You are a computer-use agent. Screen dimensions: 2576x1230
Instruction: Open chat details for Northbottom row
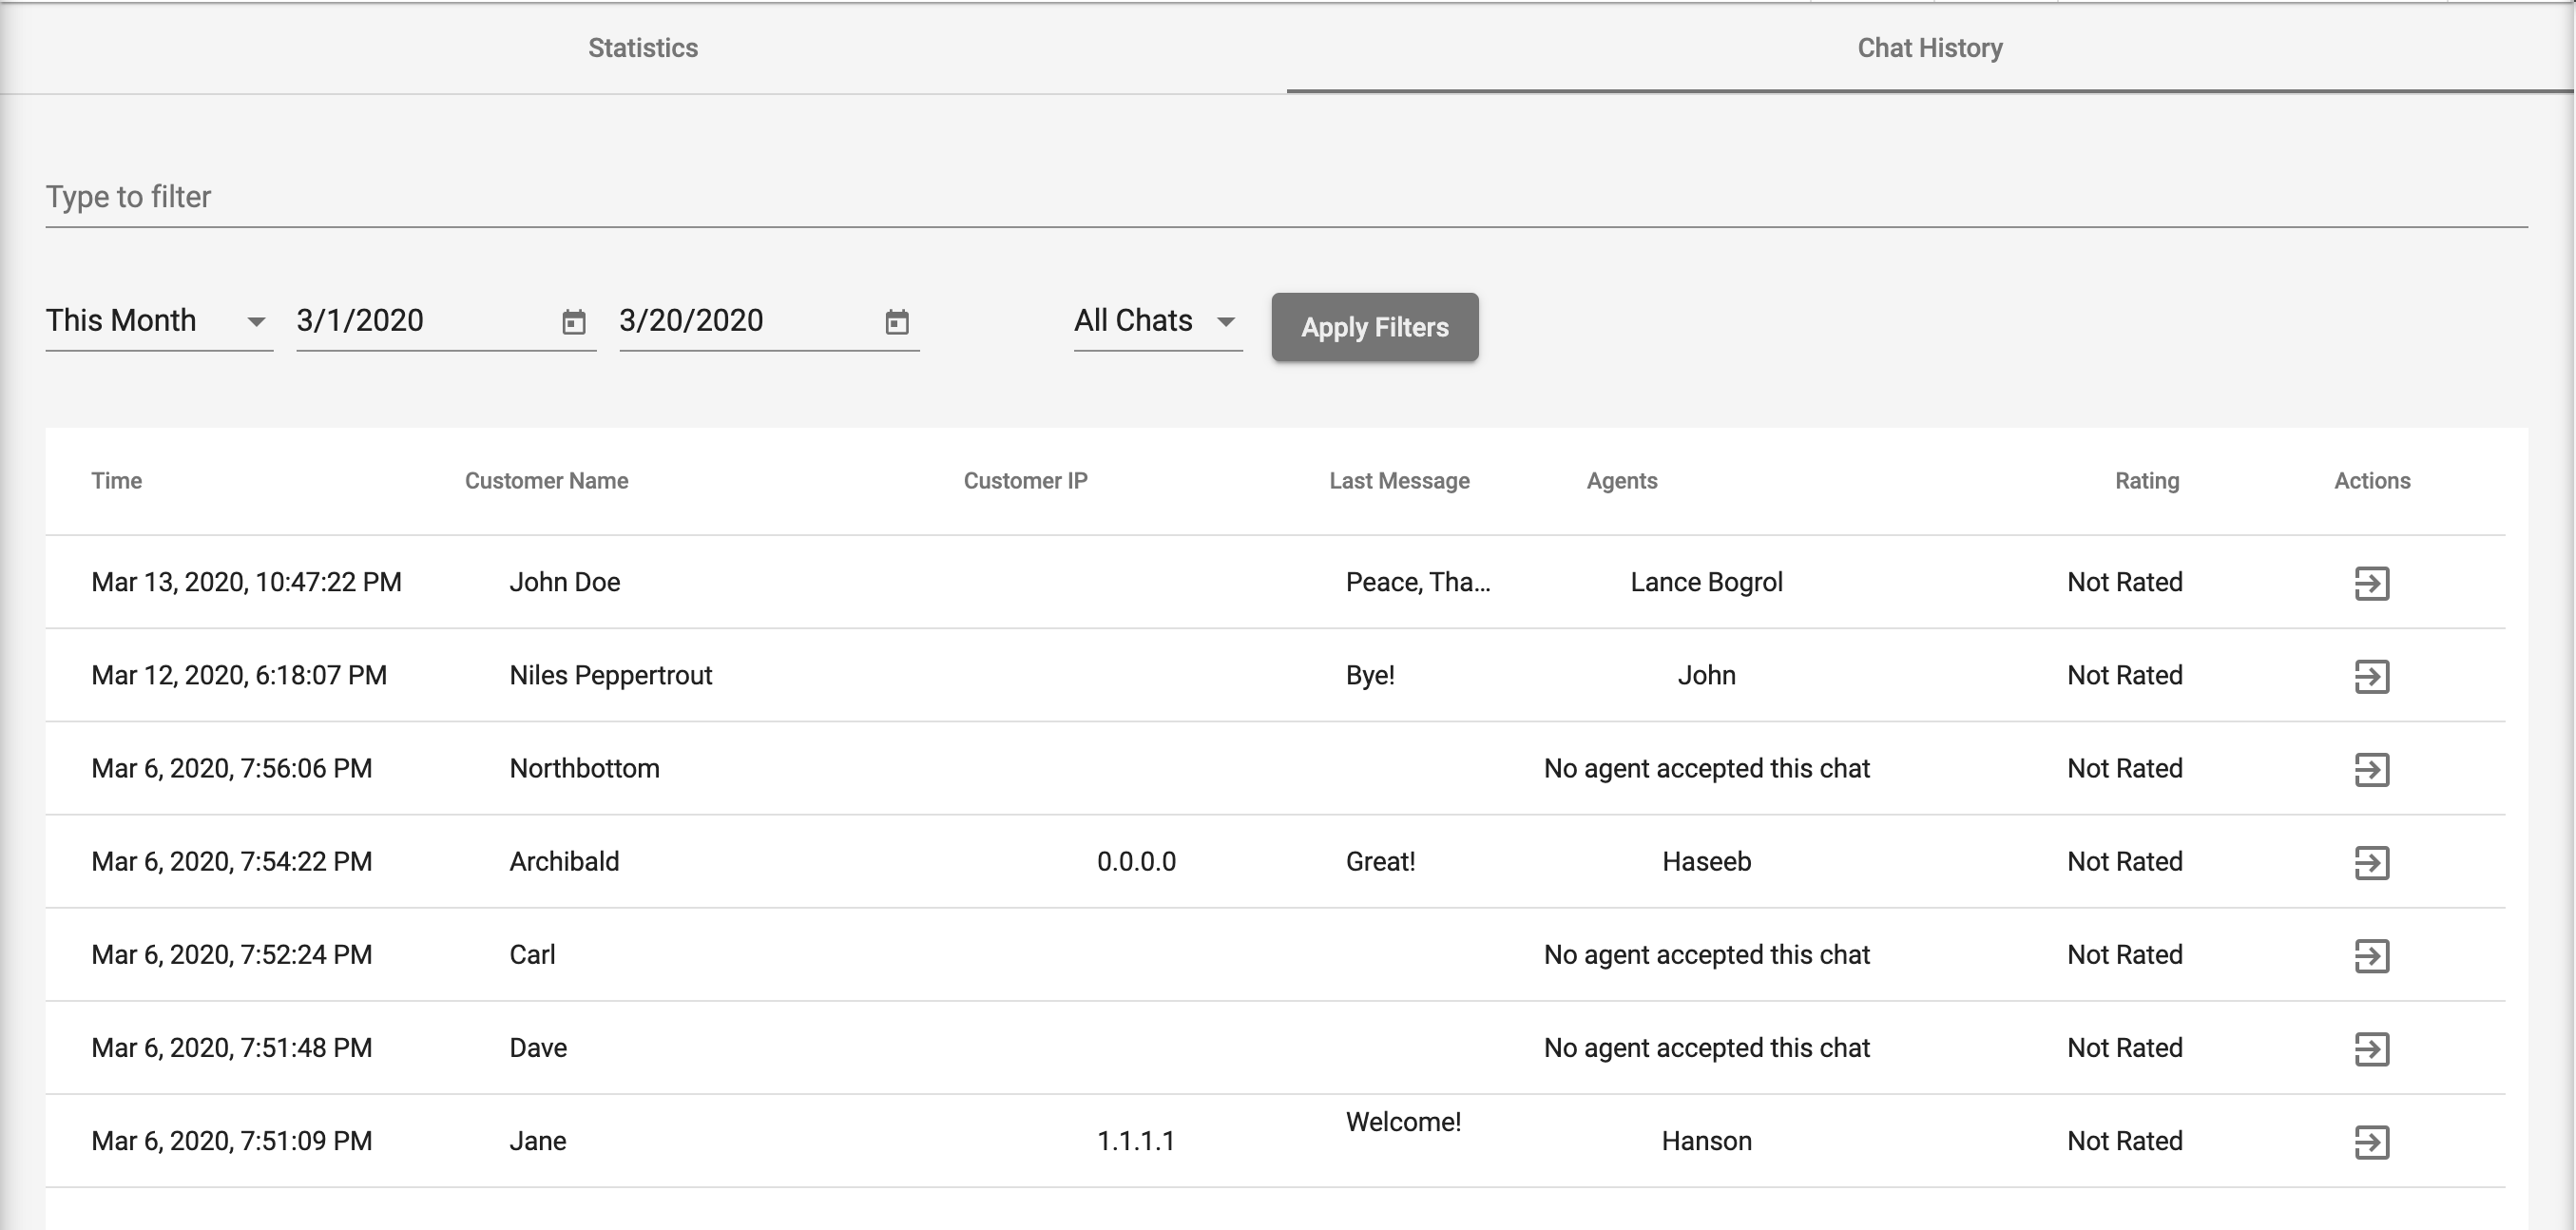[2371, 769]
